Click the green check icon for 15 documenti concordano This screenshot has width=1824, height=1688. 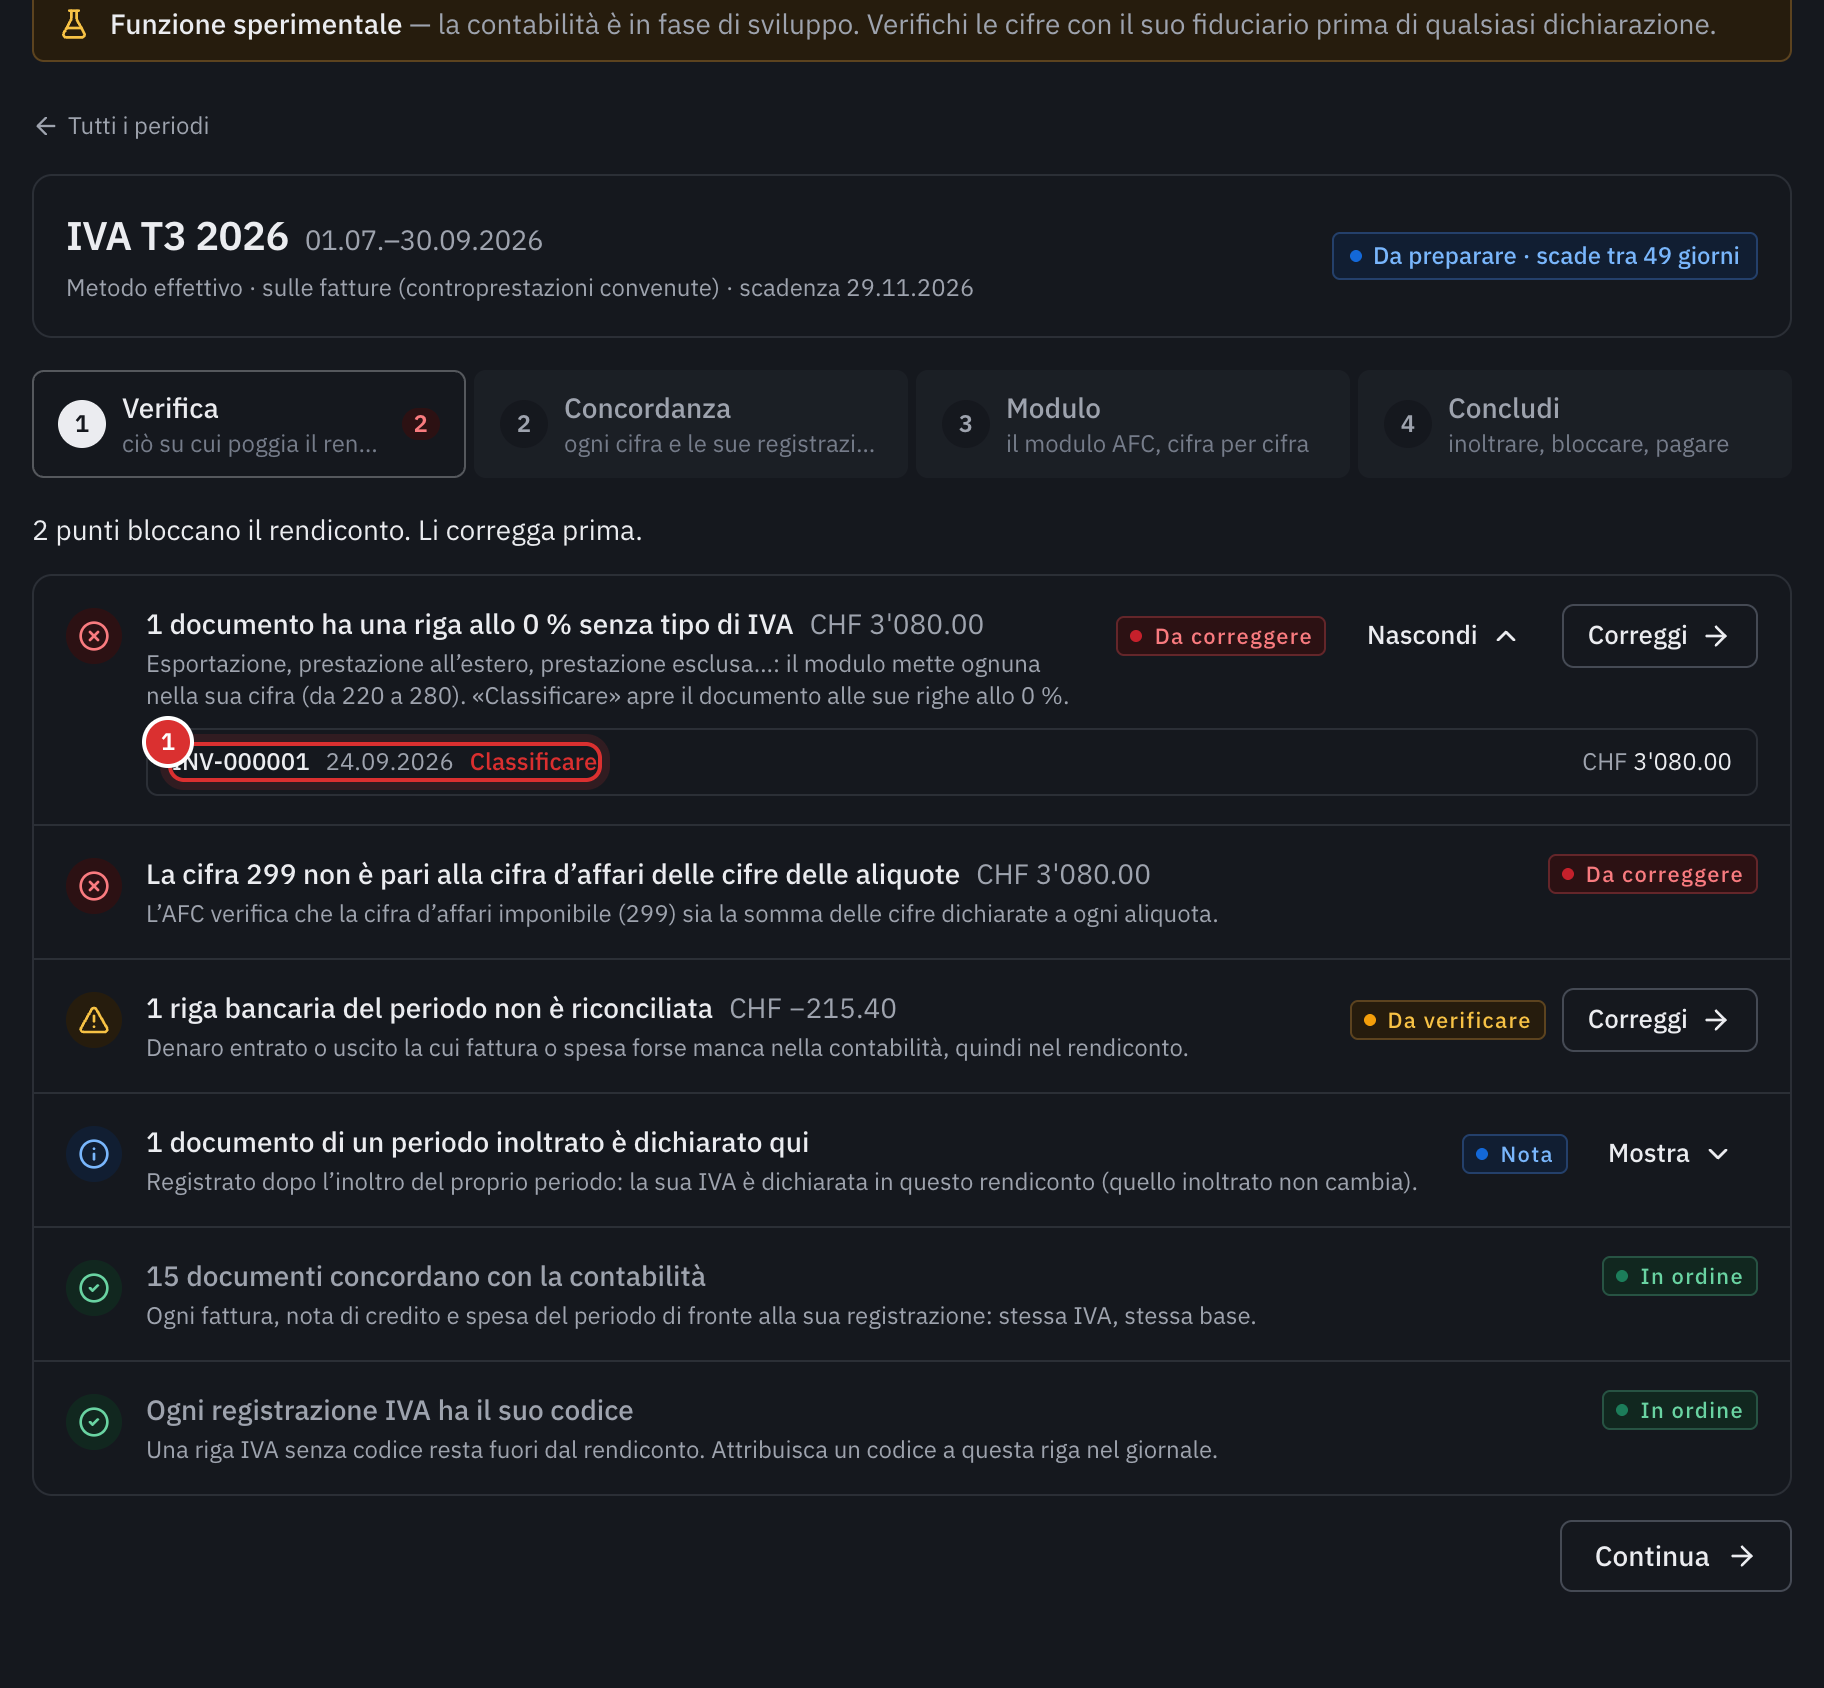94,1288
